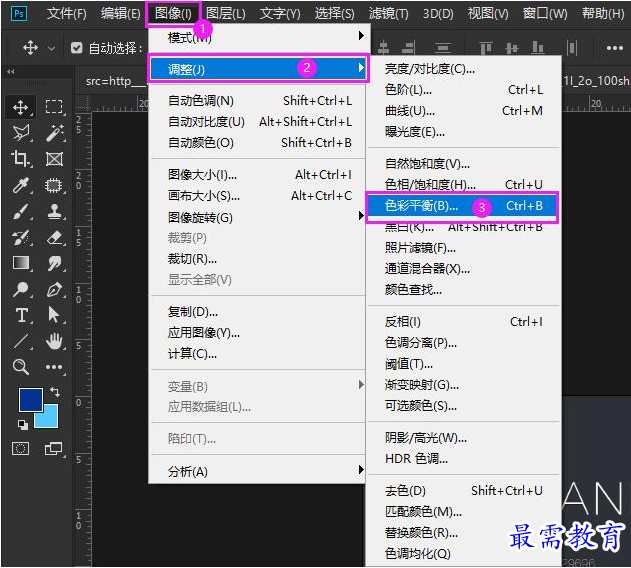Select the Eraser tool
The height and width of the screenshot is (568, 631).
54,237
